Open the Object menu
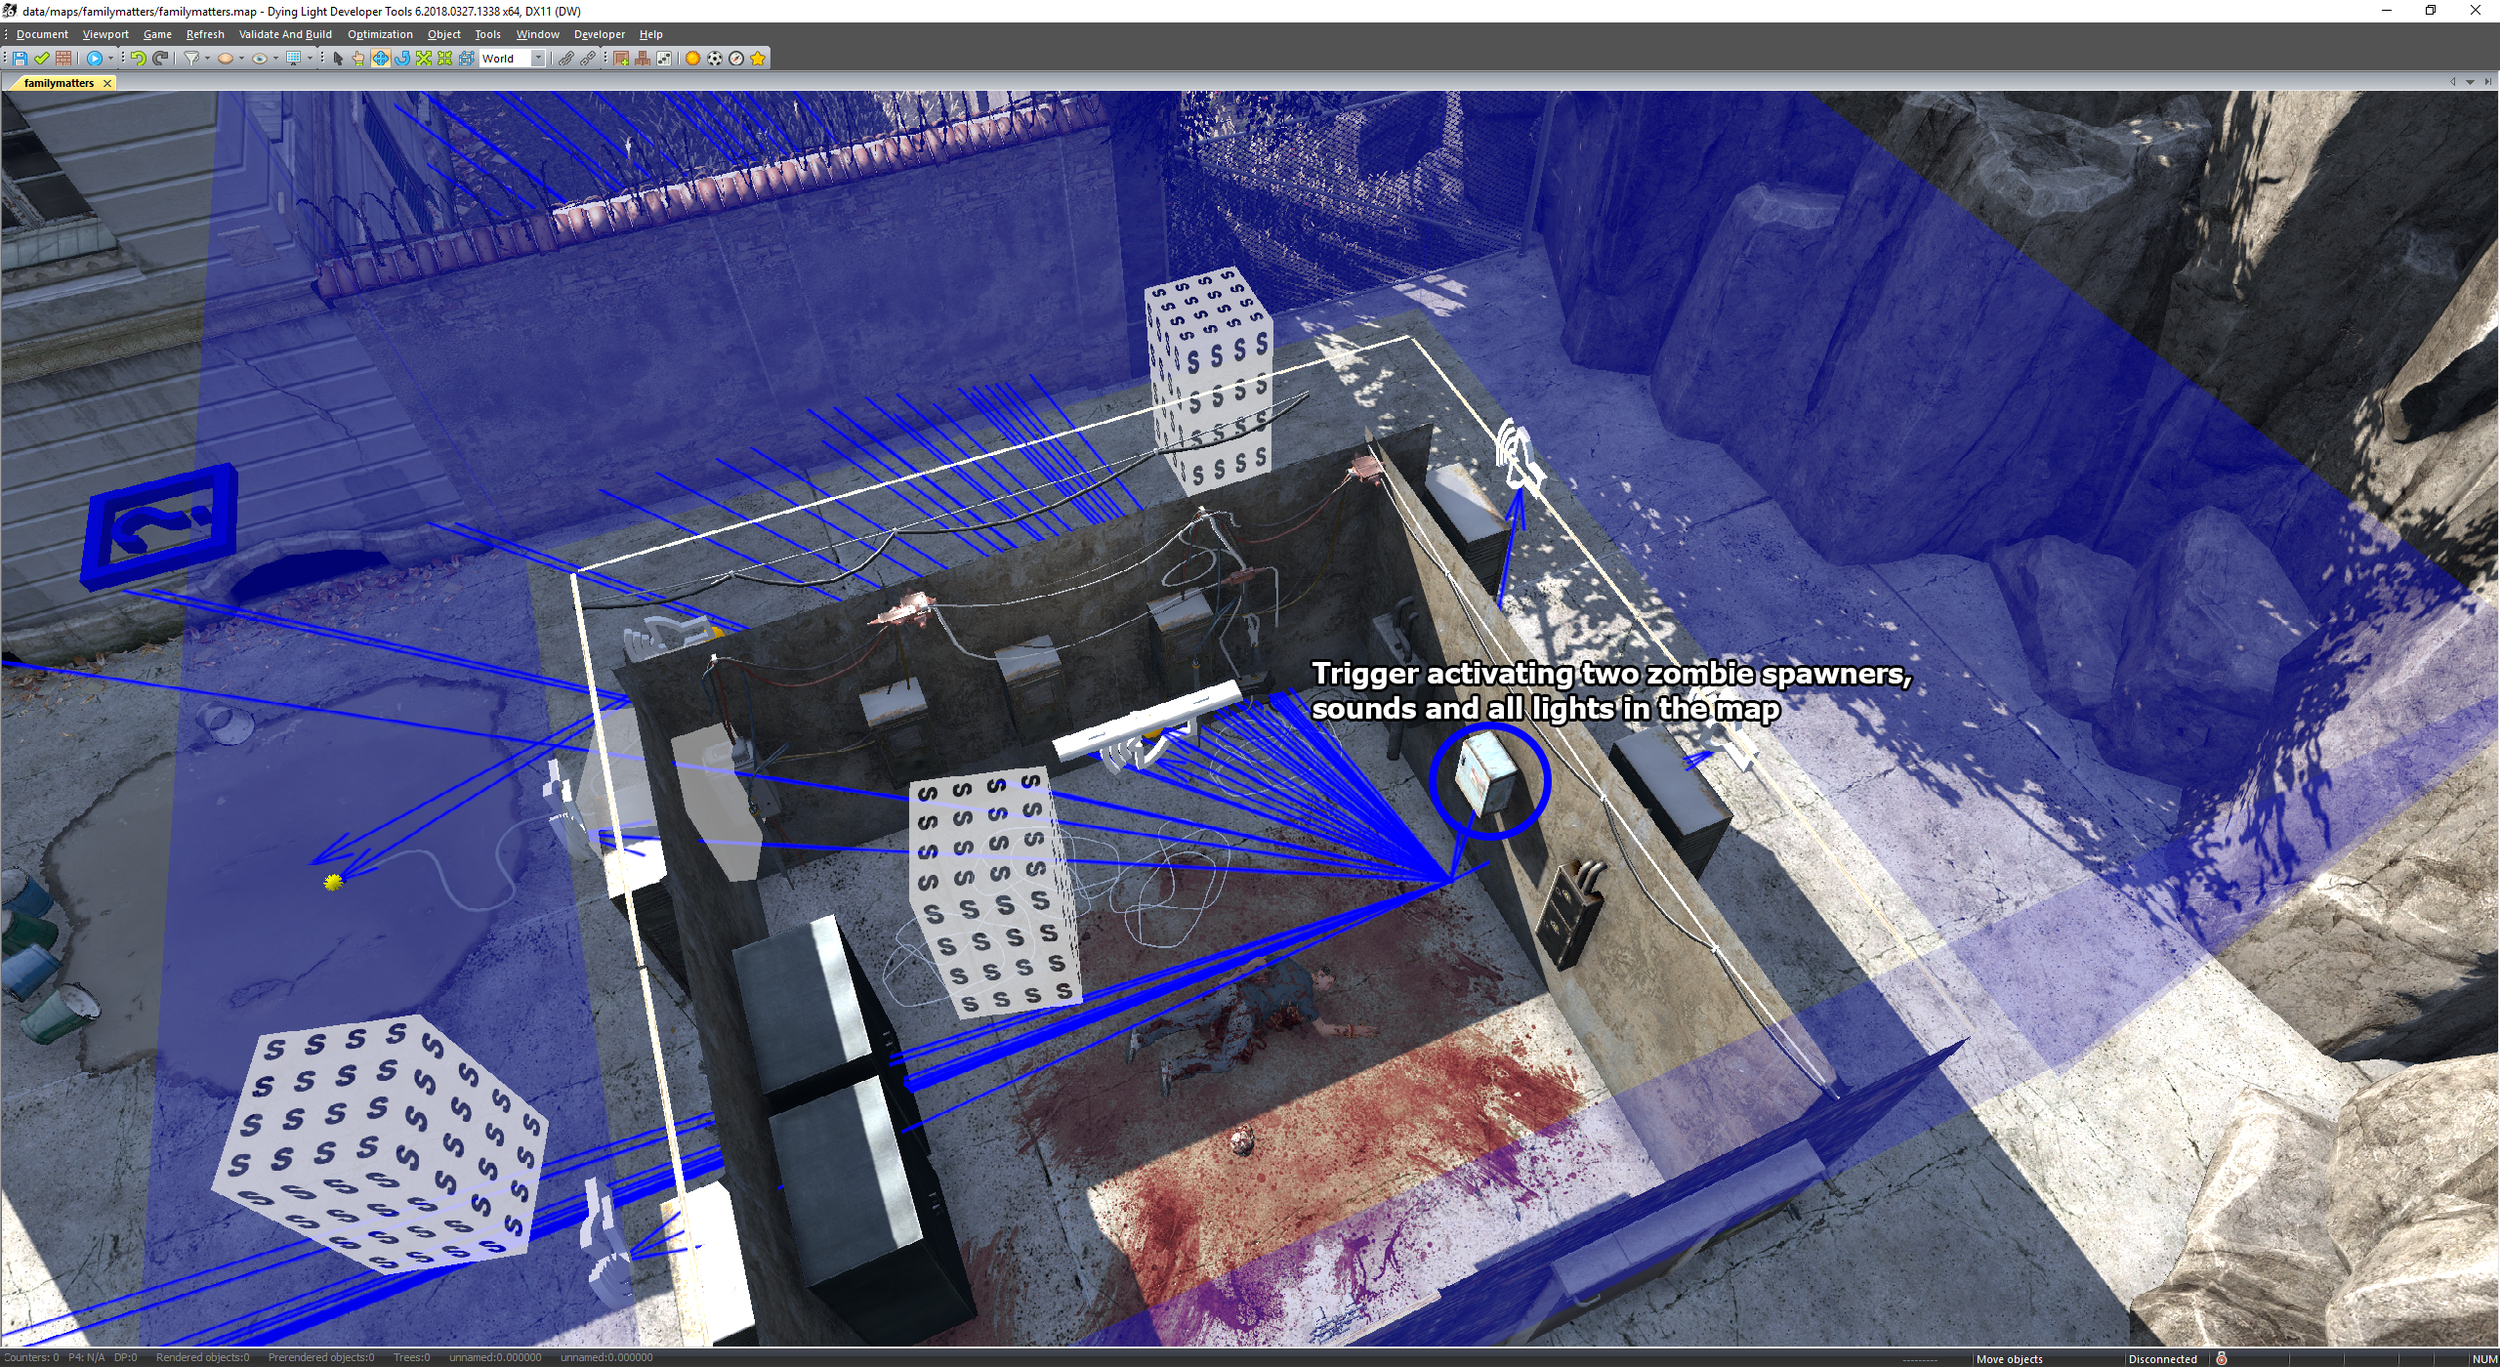2500x1367 pixels. (444, 34)
